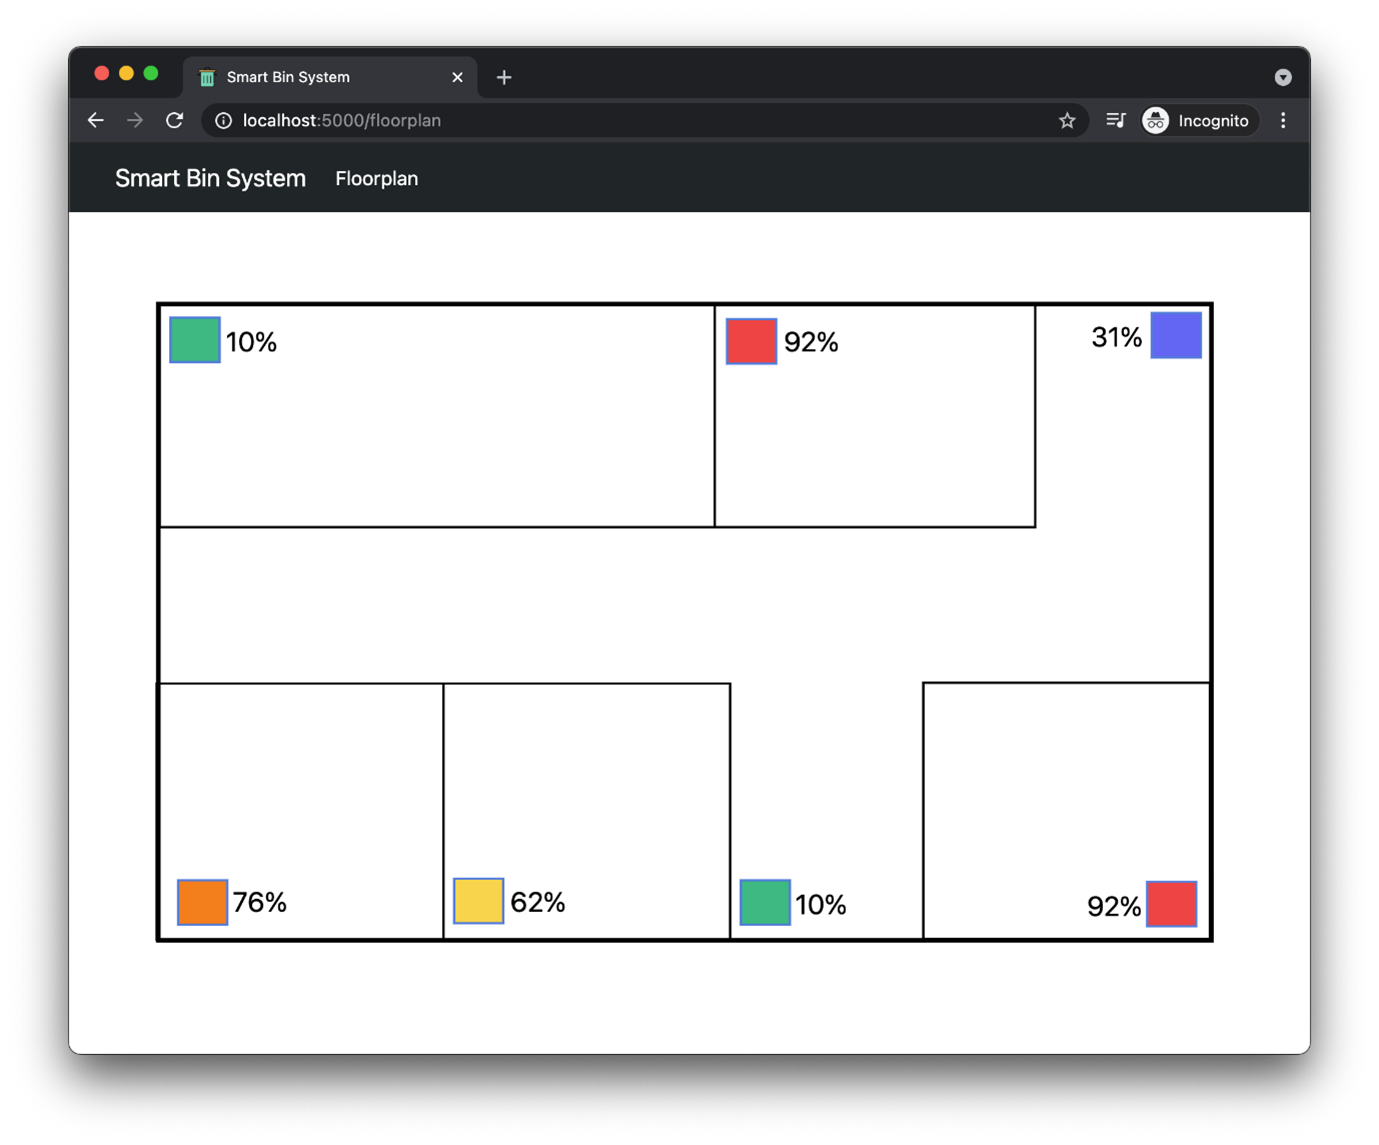Bookmark this page with the star icon
This screenshot has width=1379, height=1145.
[1067, 120]
